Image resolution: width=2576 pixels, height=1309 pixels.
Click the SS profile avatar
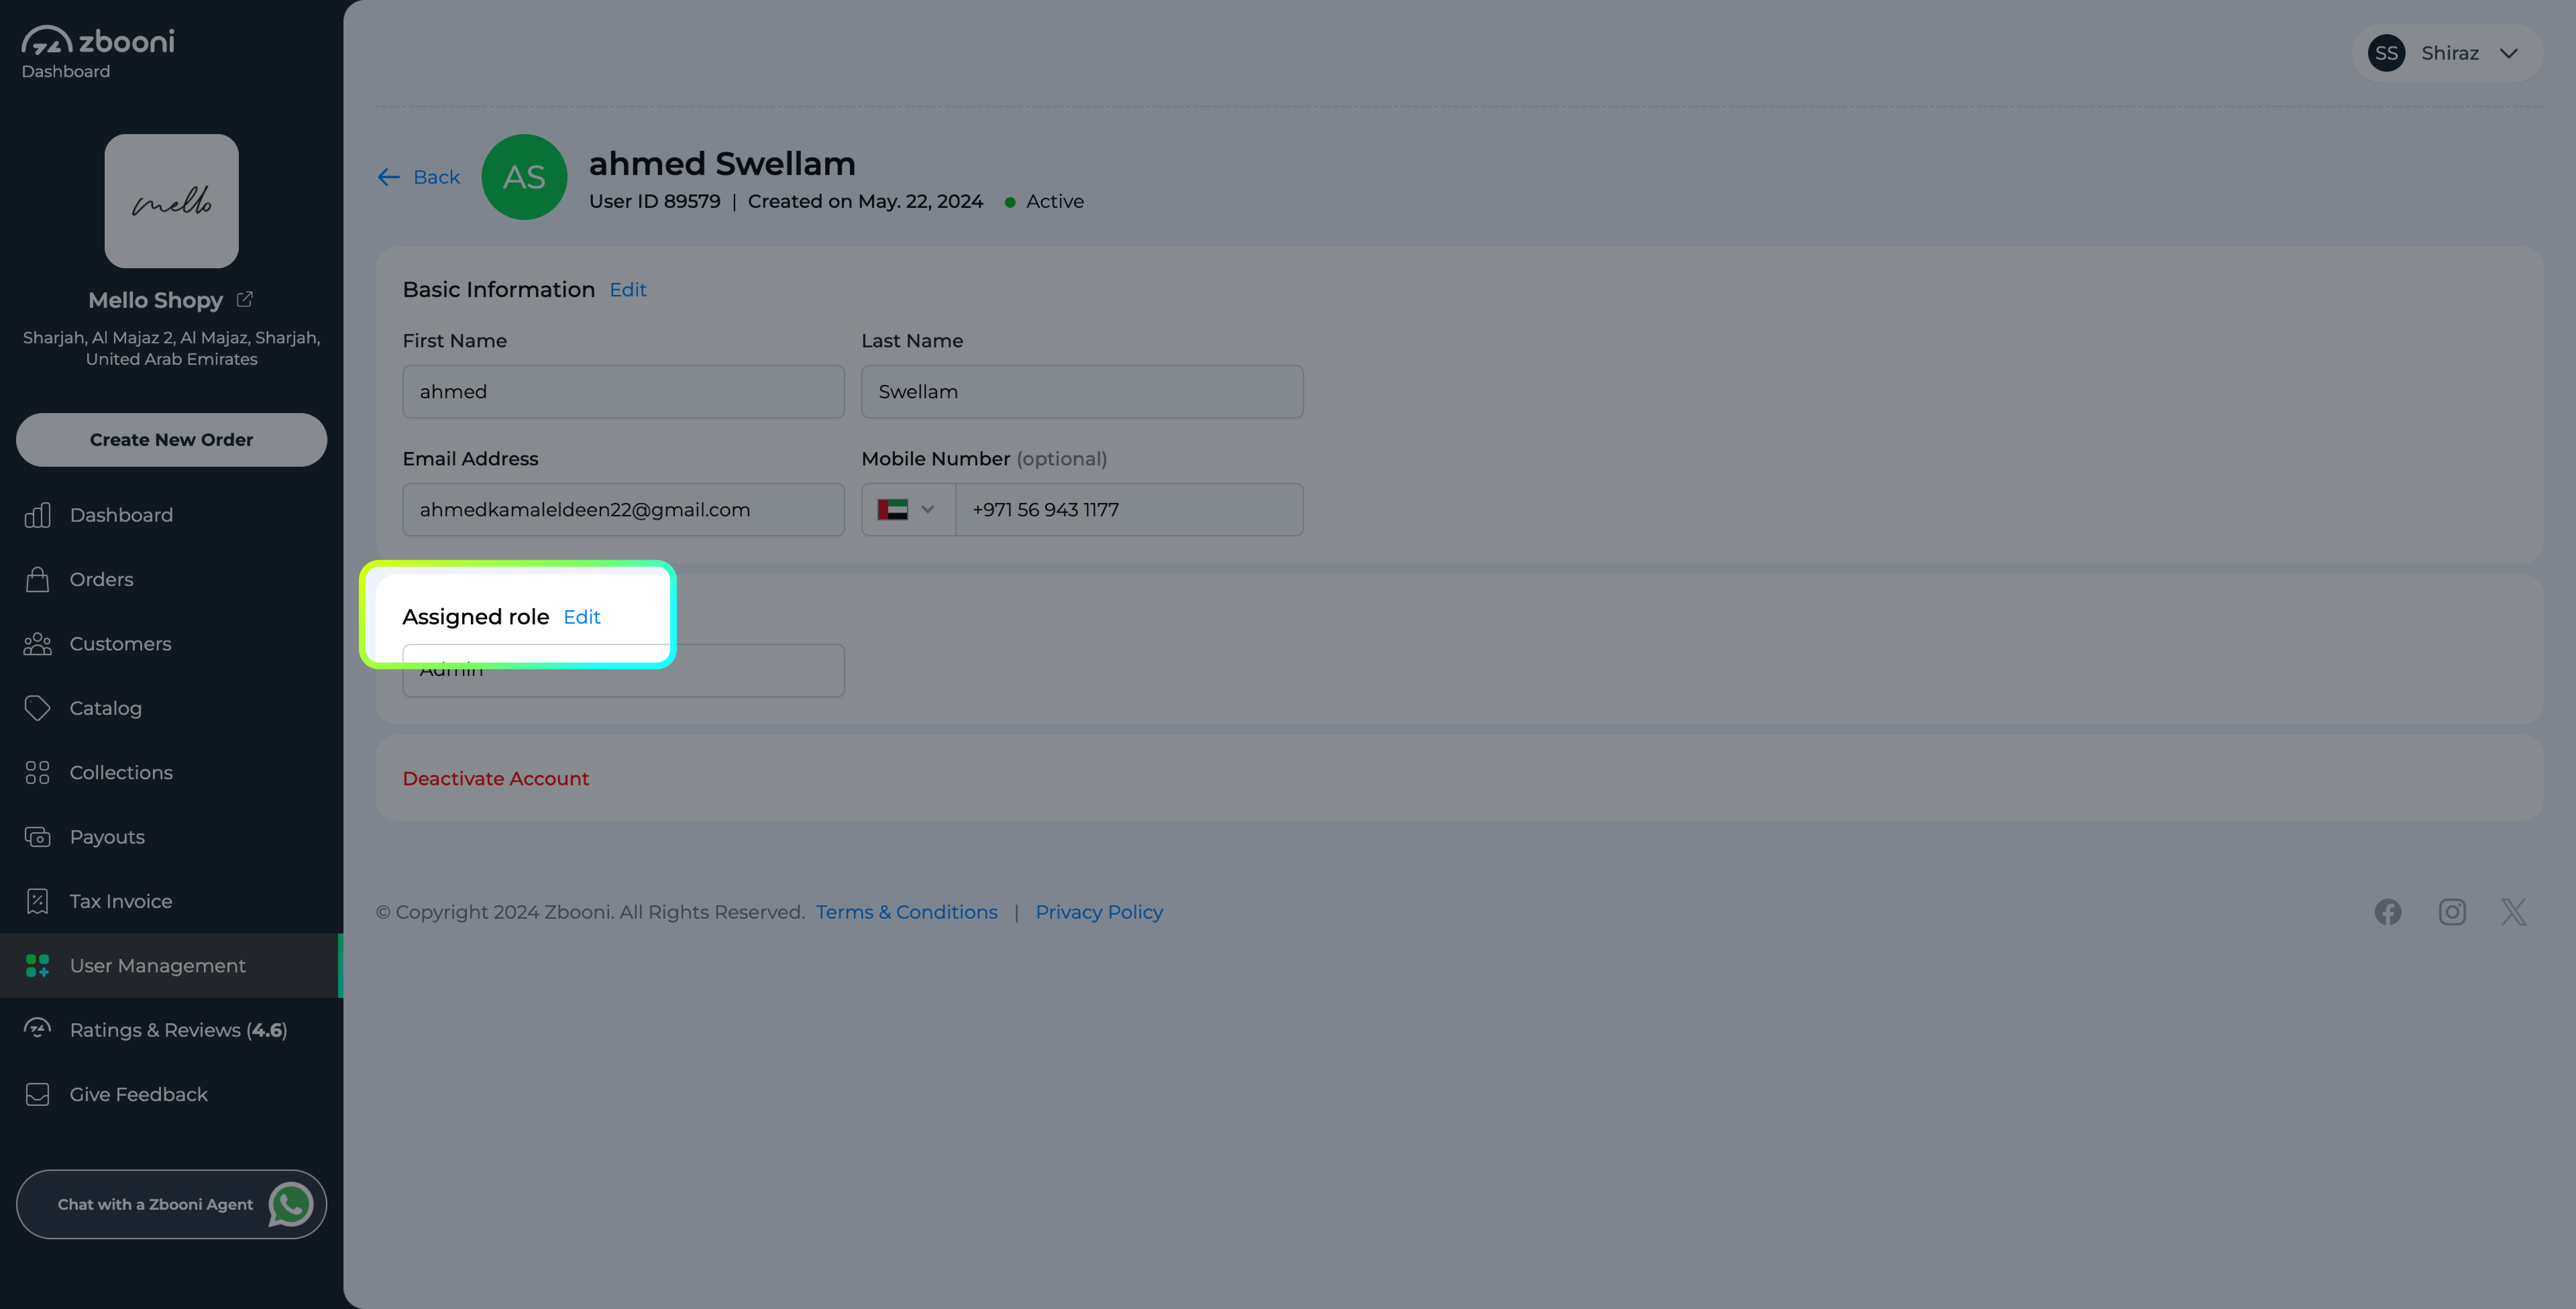coord(2386,53)
